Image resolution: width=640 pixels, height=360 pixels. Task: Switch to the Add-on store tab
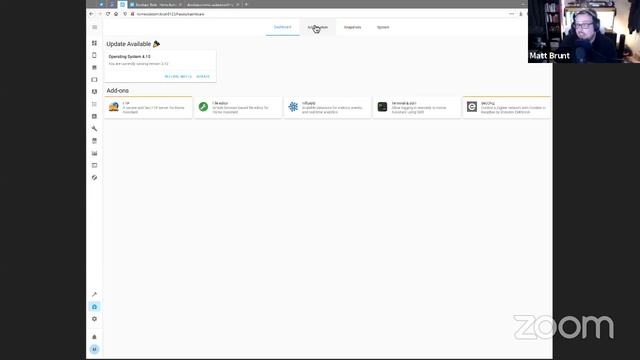318,27
